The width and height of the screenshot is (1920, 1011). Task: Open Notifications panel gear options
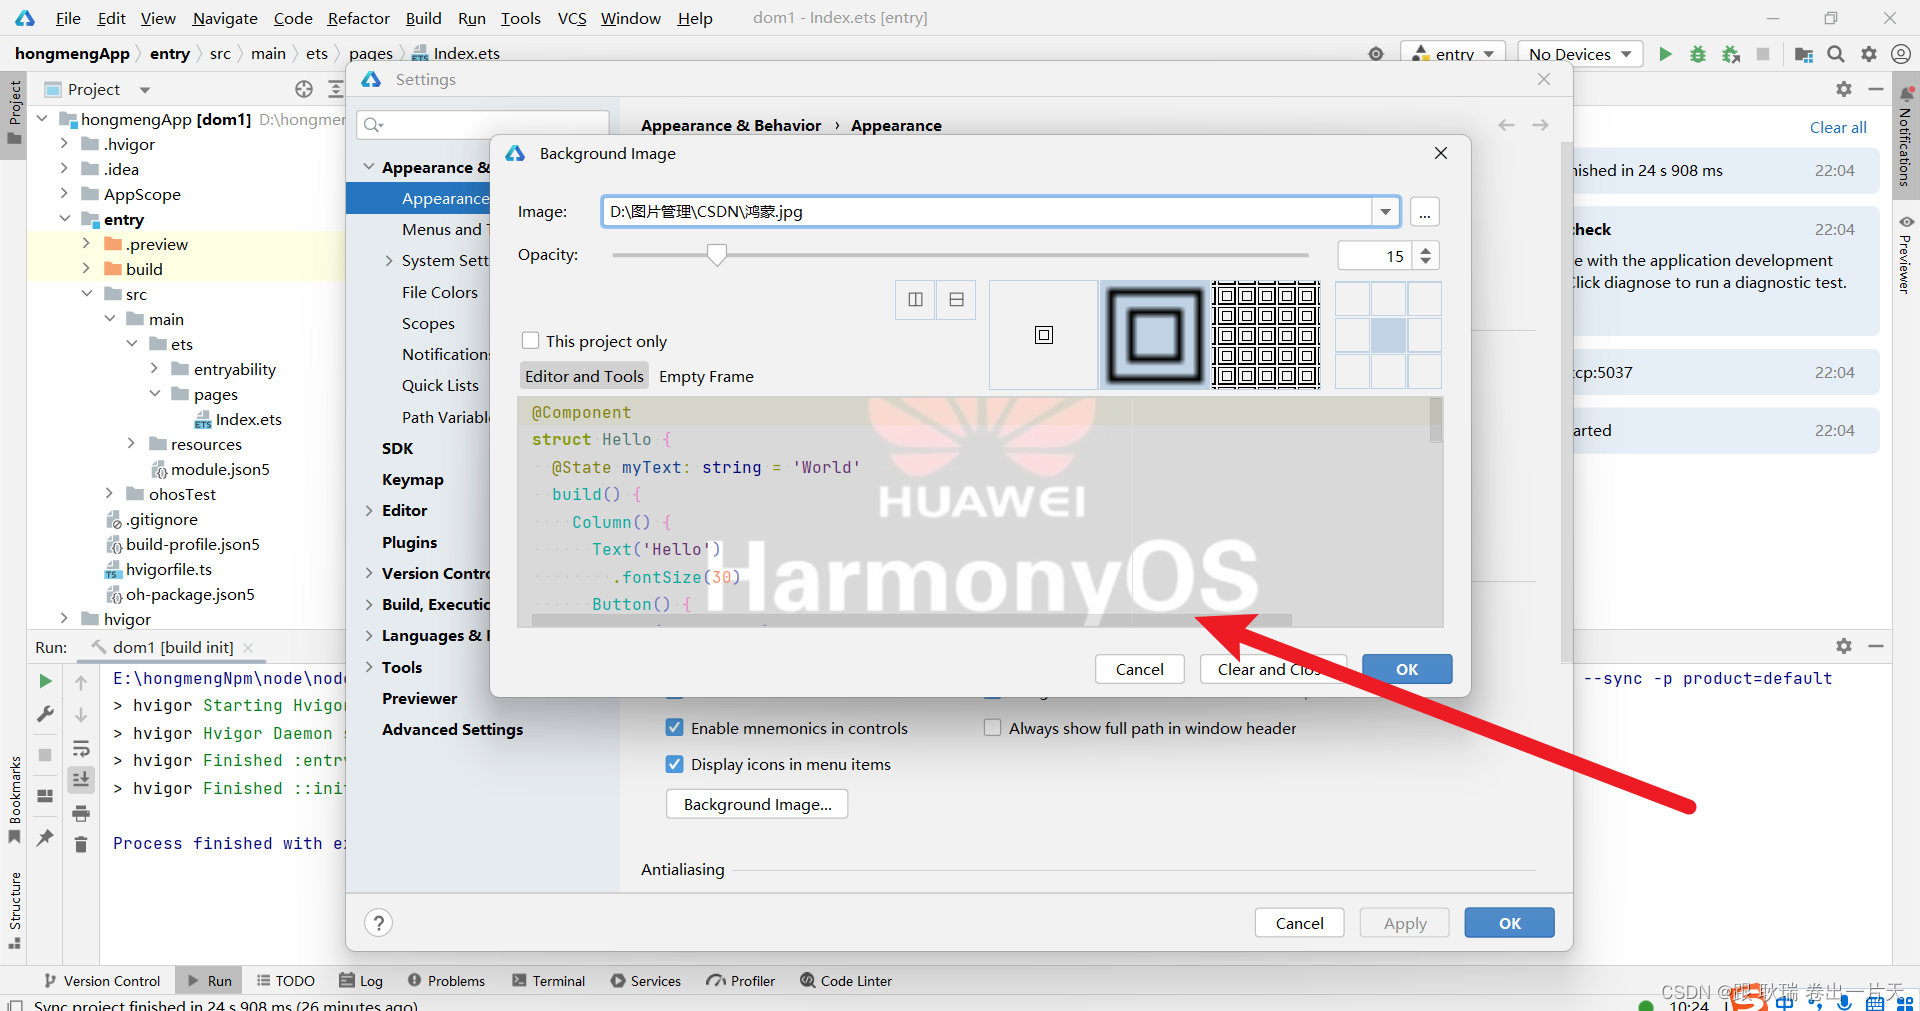click(x=1844, y=89)
